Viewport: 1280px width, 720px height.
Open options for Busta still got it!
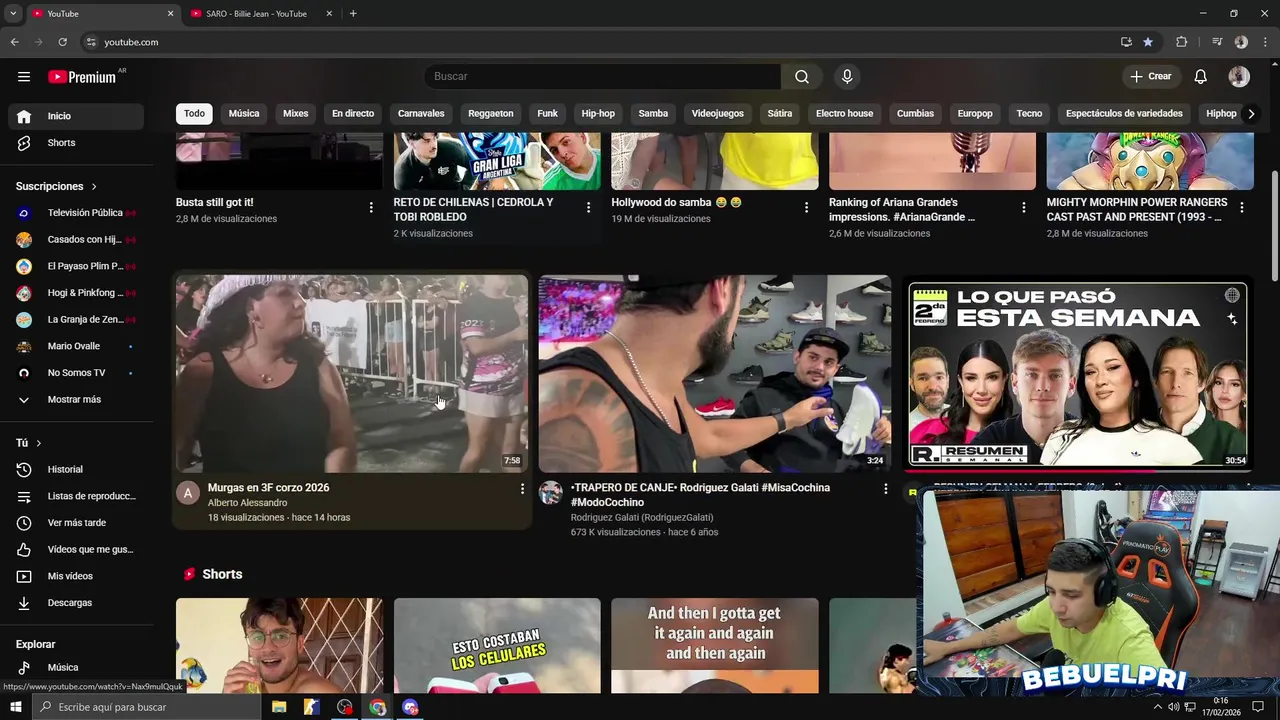[371, 208]
